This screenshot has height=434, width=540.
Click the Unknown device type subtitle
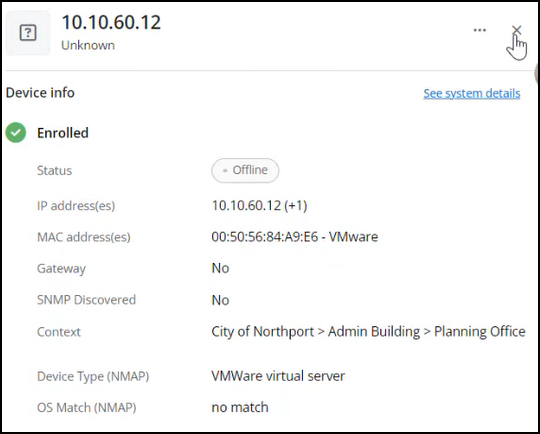[x=88, y=45]
